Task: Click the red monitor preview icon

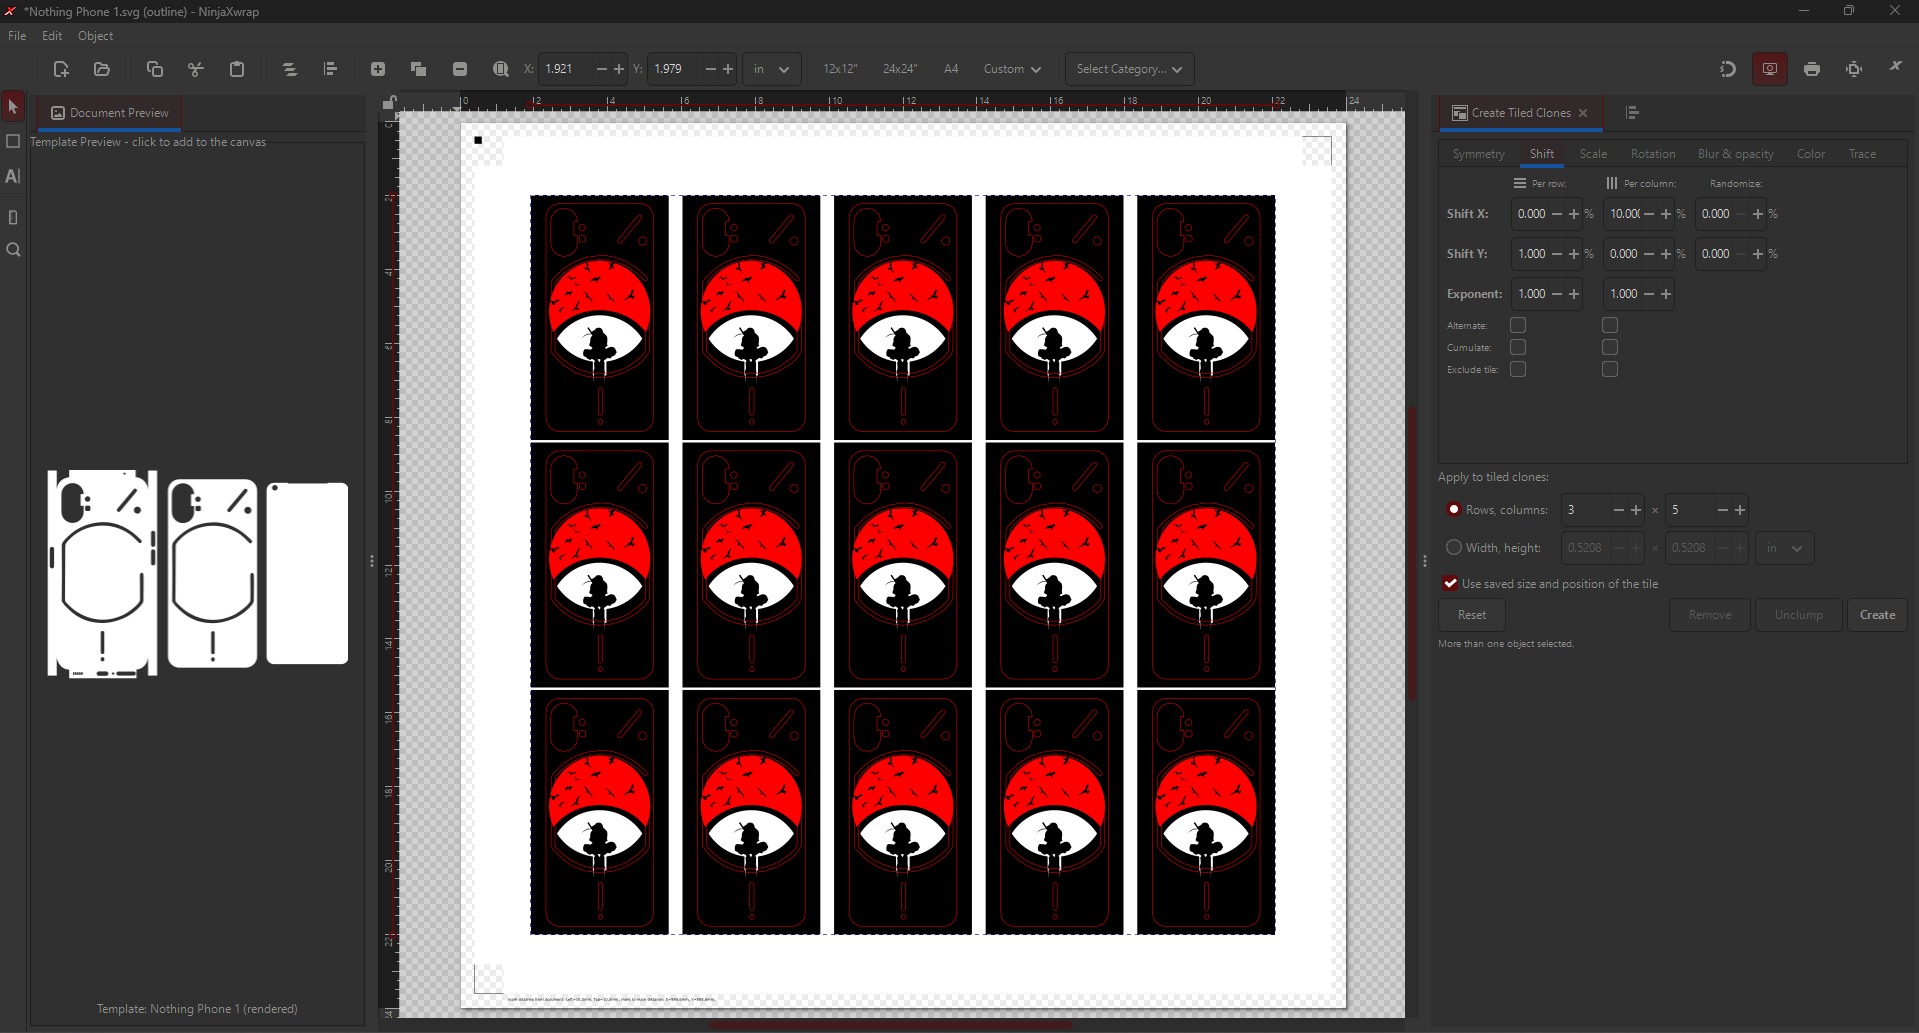Action: 1770,69
